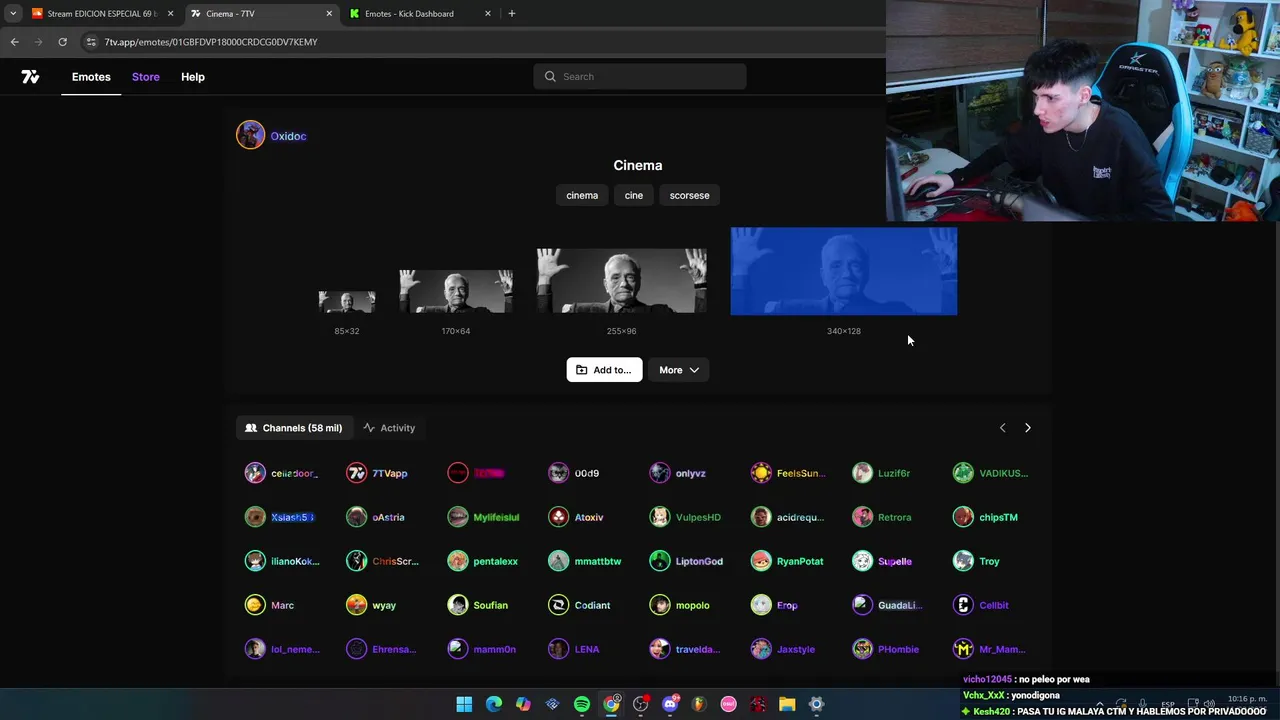Expand the More dropdown
The width and height of the screenshot is (1280, 720).
[x=679, y=370]
